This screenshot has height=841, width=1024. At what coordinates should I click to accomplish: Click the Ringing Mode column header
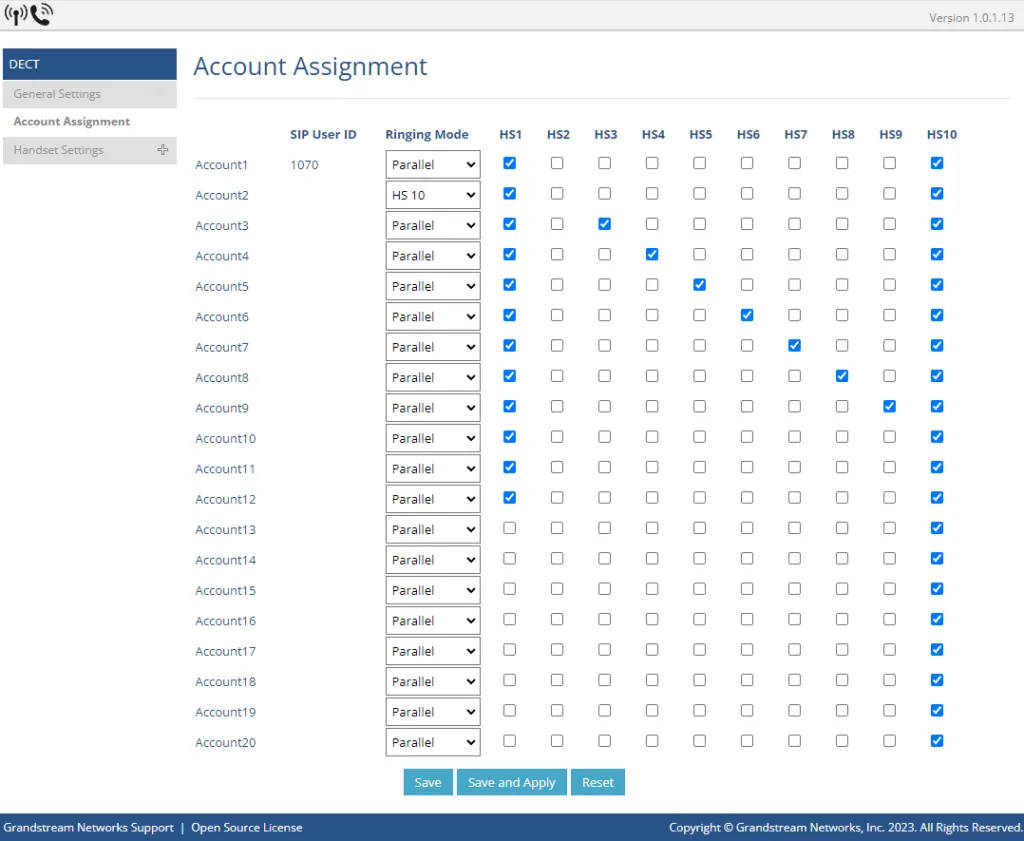pyautogui.click(x=426, y=135)
